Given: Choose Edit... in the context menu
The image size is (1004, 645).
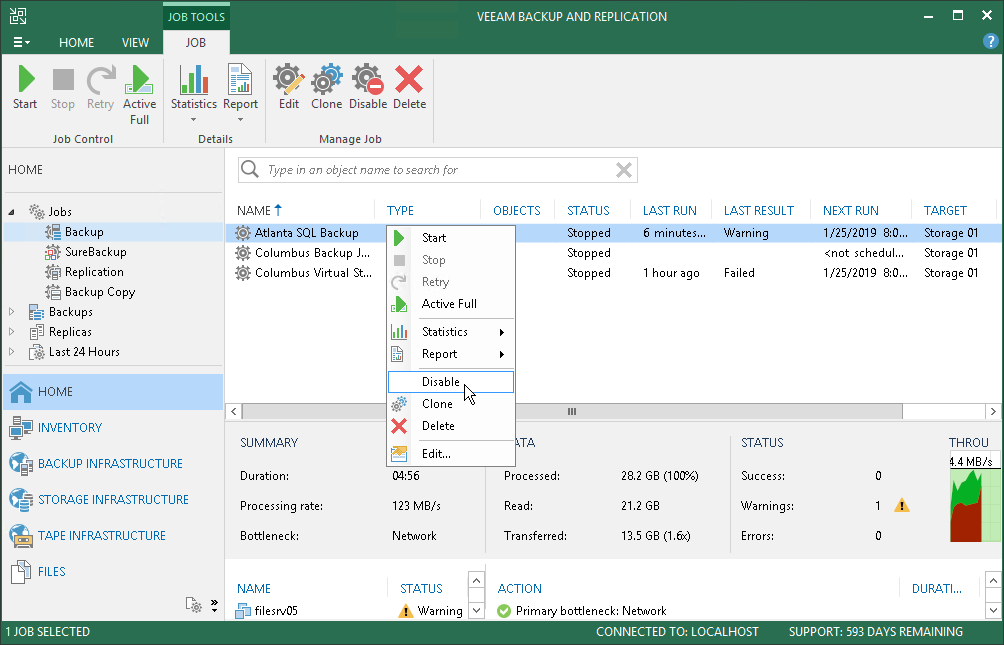Looking at the screenshot, I should click(x=451, y=453).
